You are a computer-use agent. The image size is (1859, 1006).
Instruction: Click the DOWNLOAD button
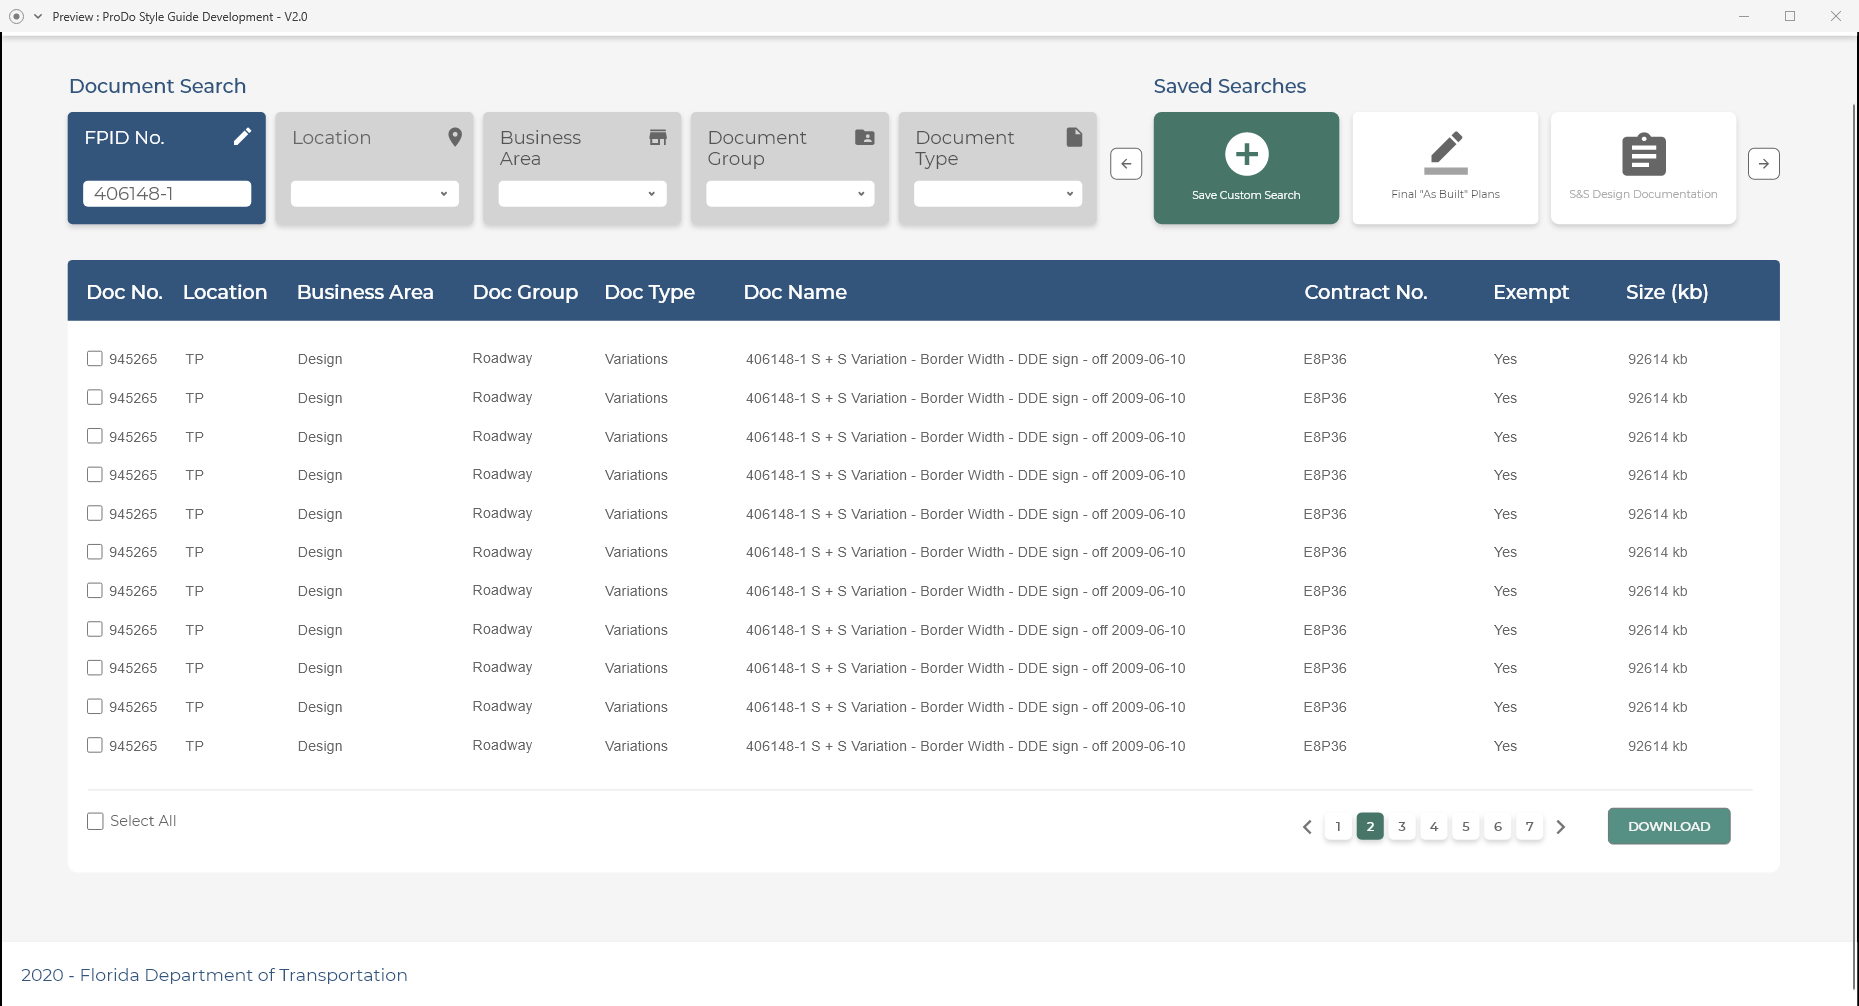(x=1668, y=826)
